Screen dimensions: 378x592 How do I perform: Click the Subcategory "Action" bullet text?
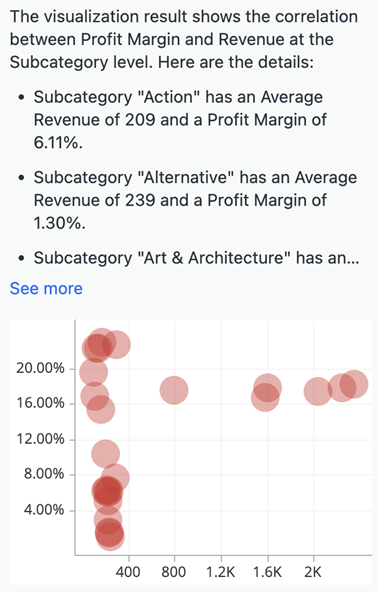pyautogui.click(x=180, y=120)
